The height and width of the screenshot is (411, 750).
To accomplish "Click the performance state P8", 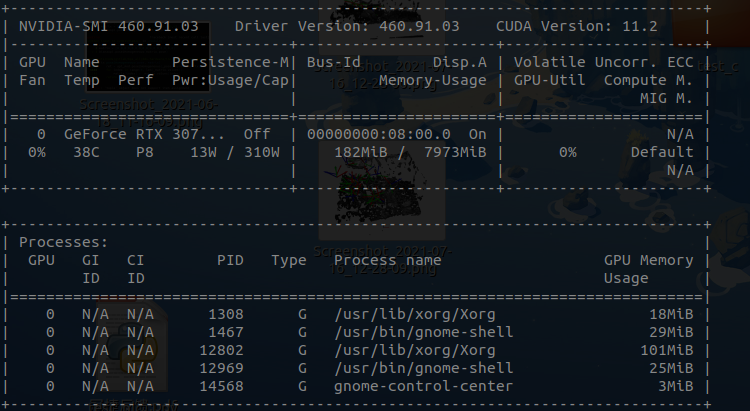I will coord(144,153).
